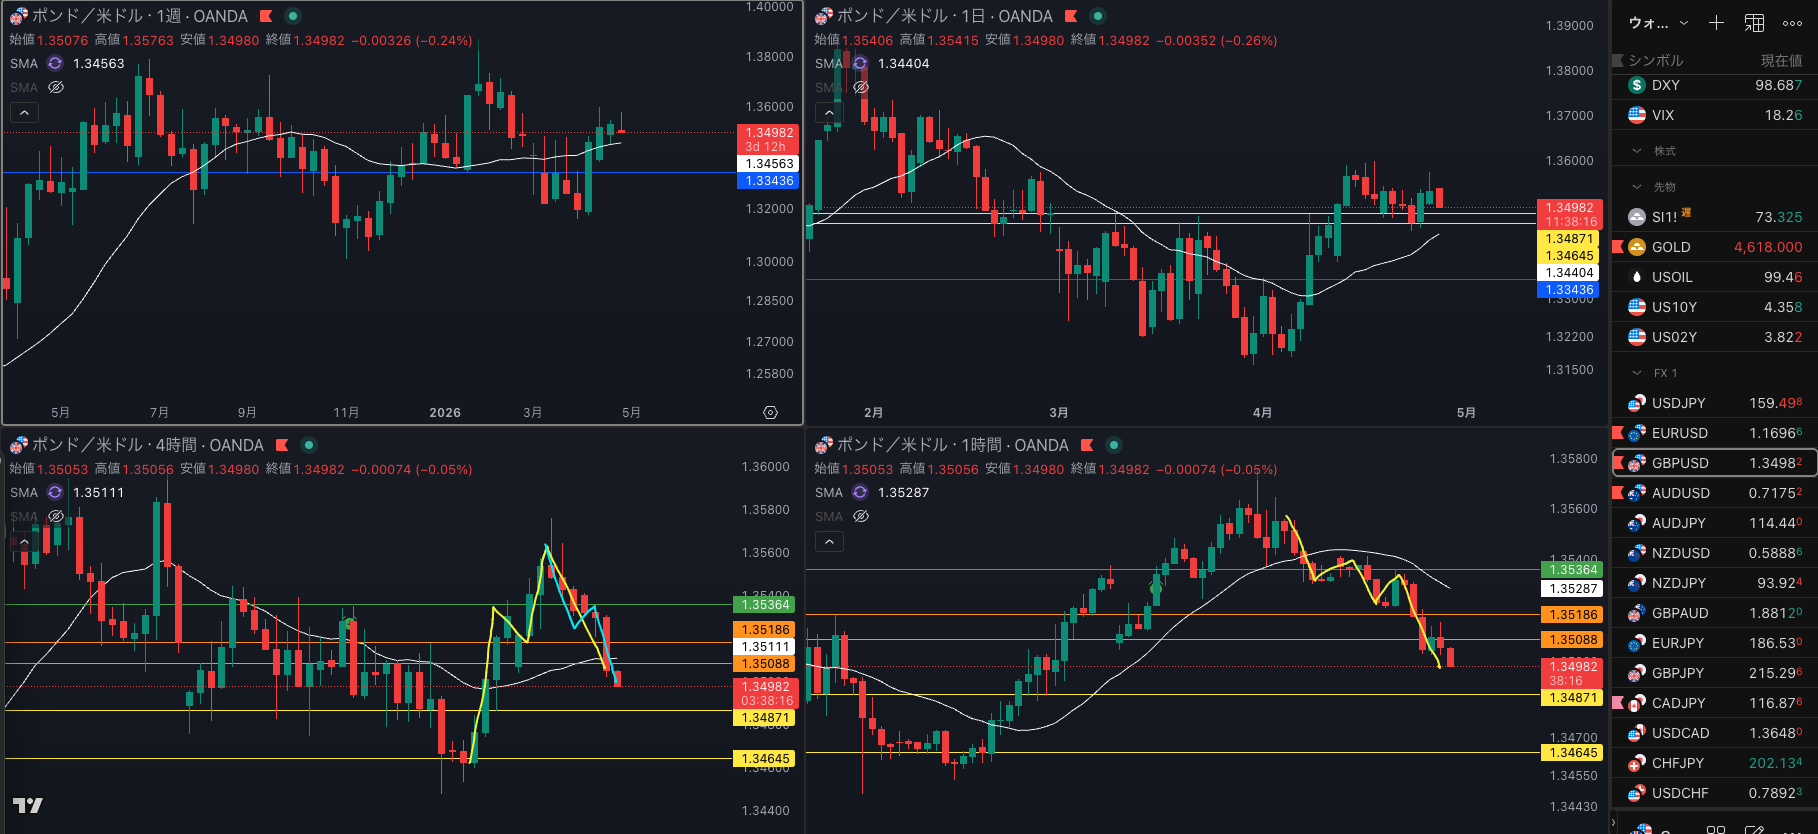The width and height of the screenshot is (1818, 834).
Task: Click the SMA refresh icon on daily chart
Action: coord(860,63)
